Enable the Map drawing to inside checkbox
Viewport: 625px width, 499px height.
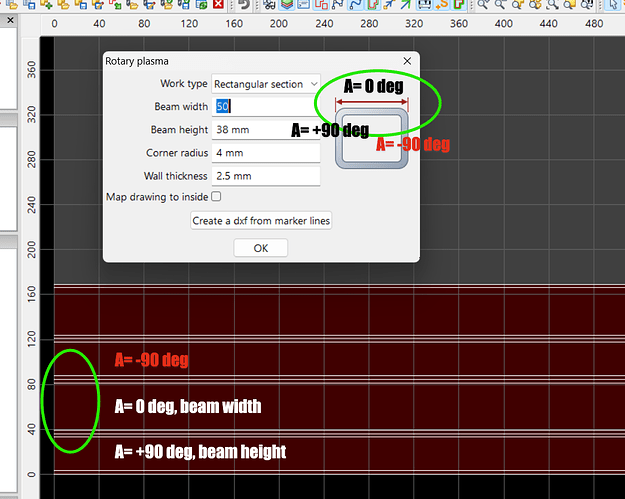[216, 197]
